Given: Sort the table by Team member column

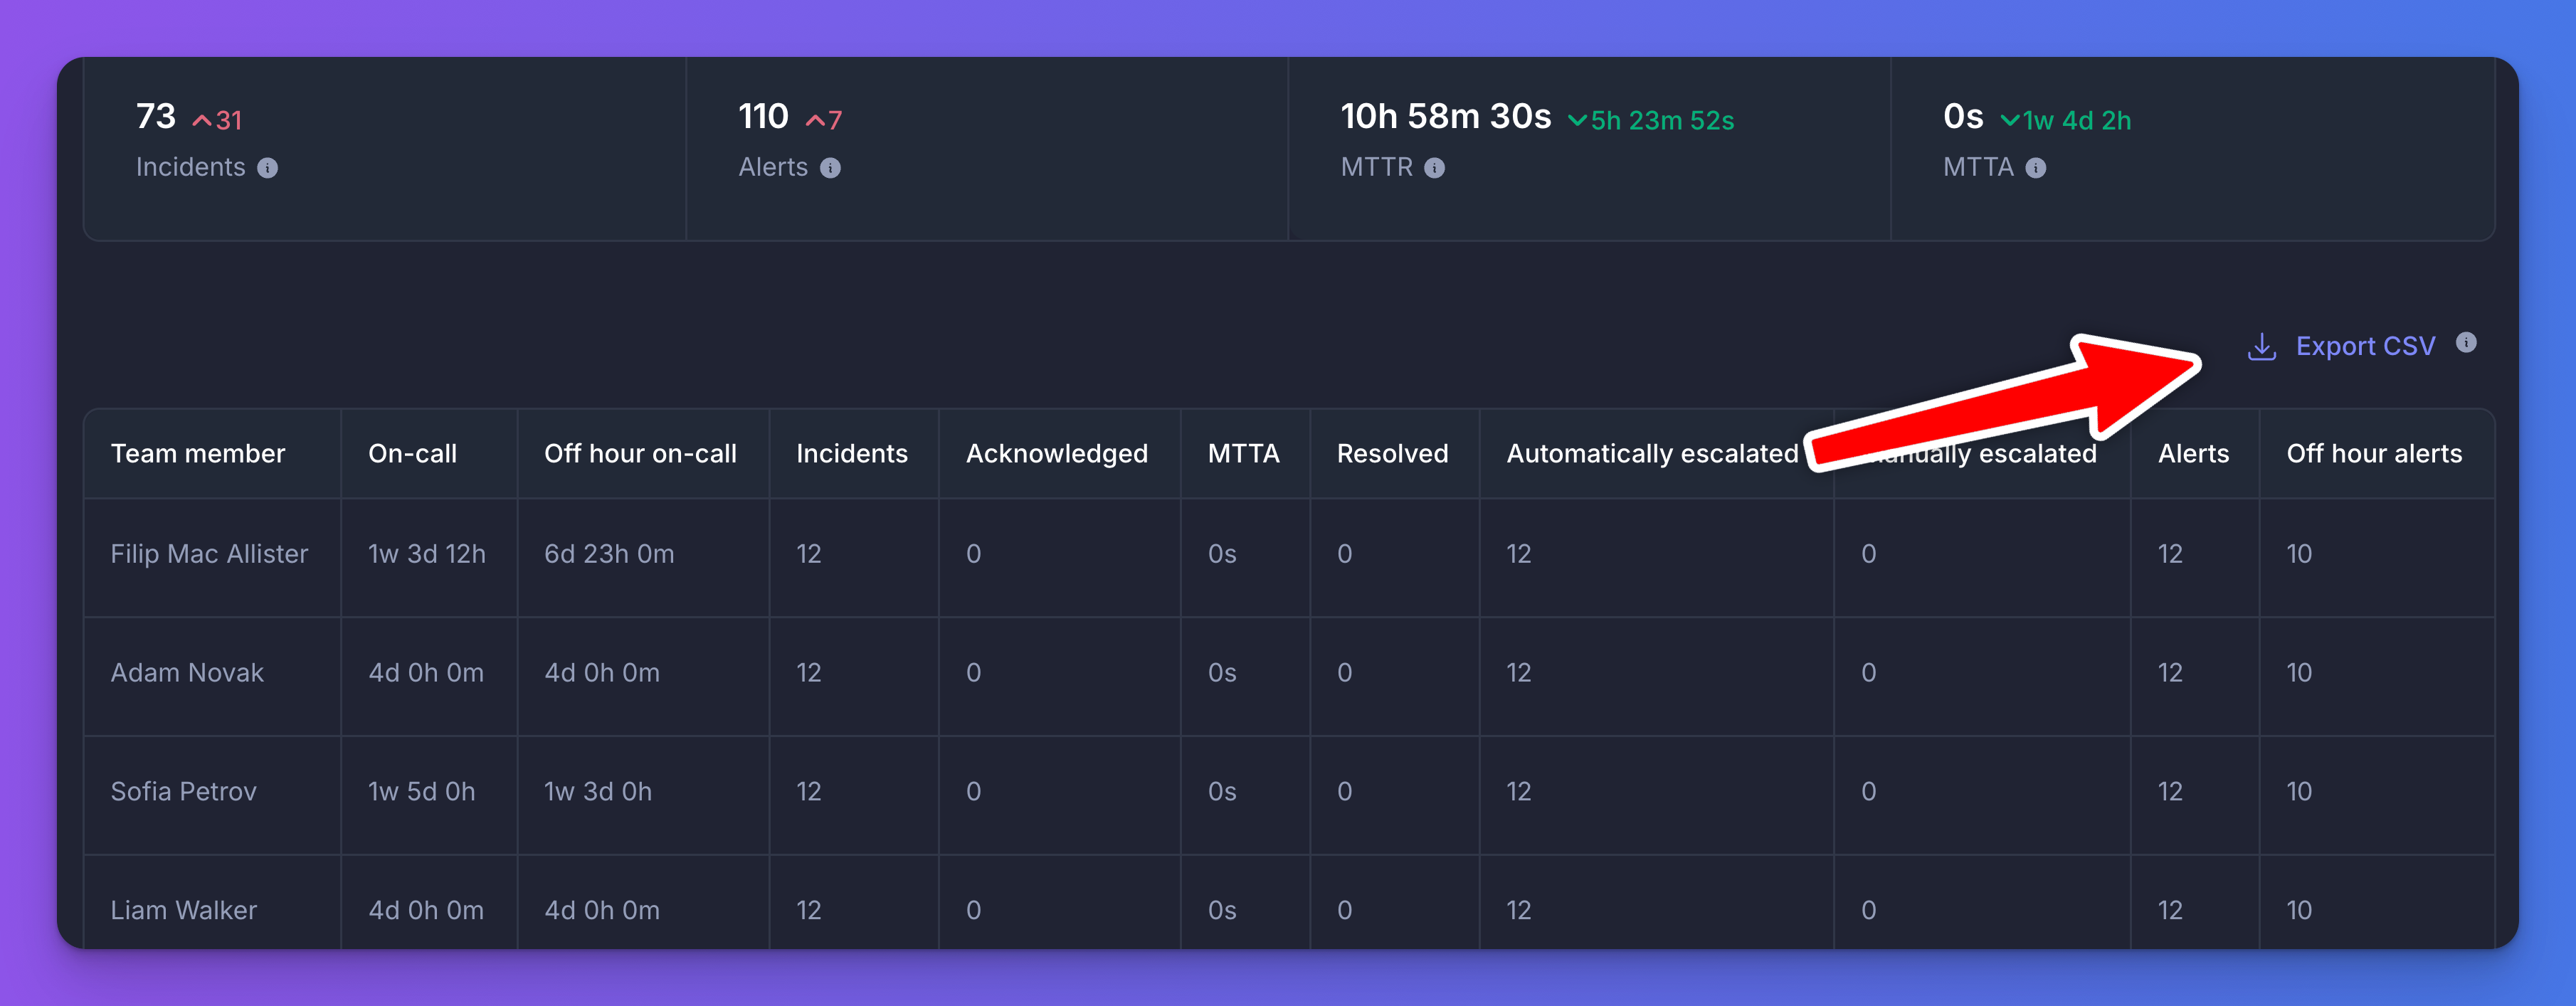Looking at the screenshot, I should 198,453.
